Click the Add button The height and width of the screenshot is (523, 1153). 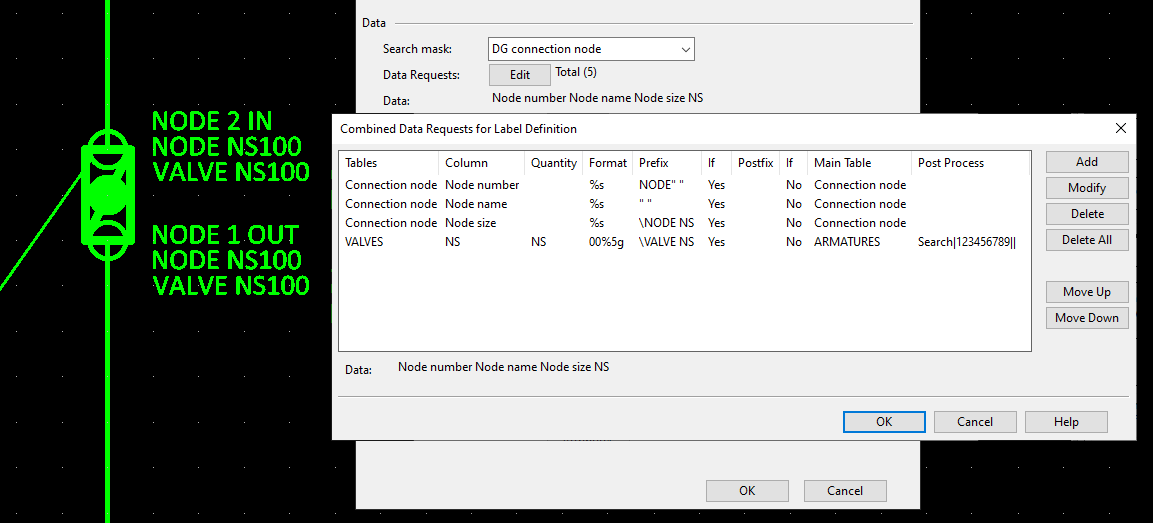pyautogui.click(x=1086, y=162)
